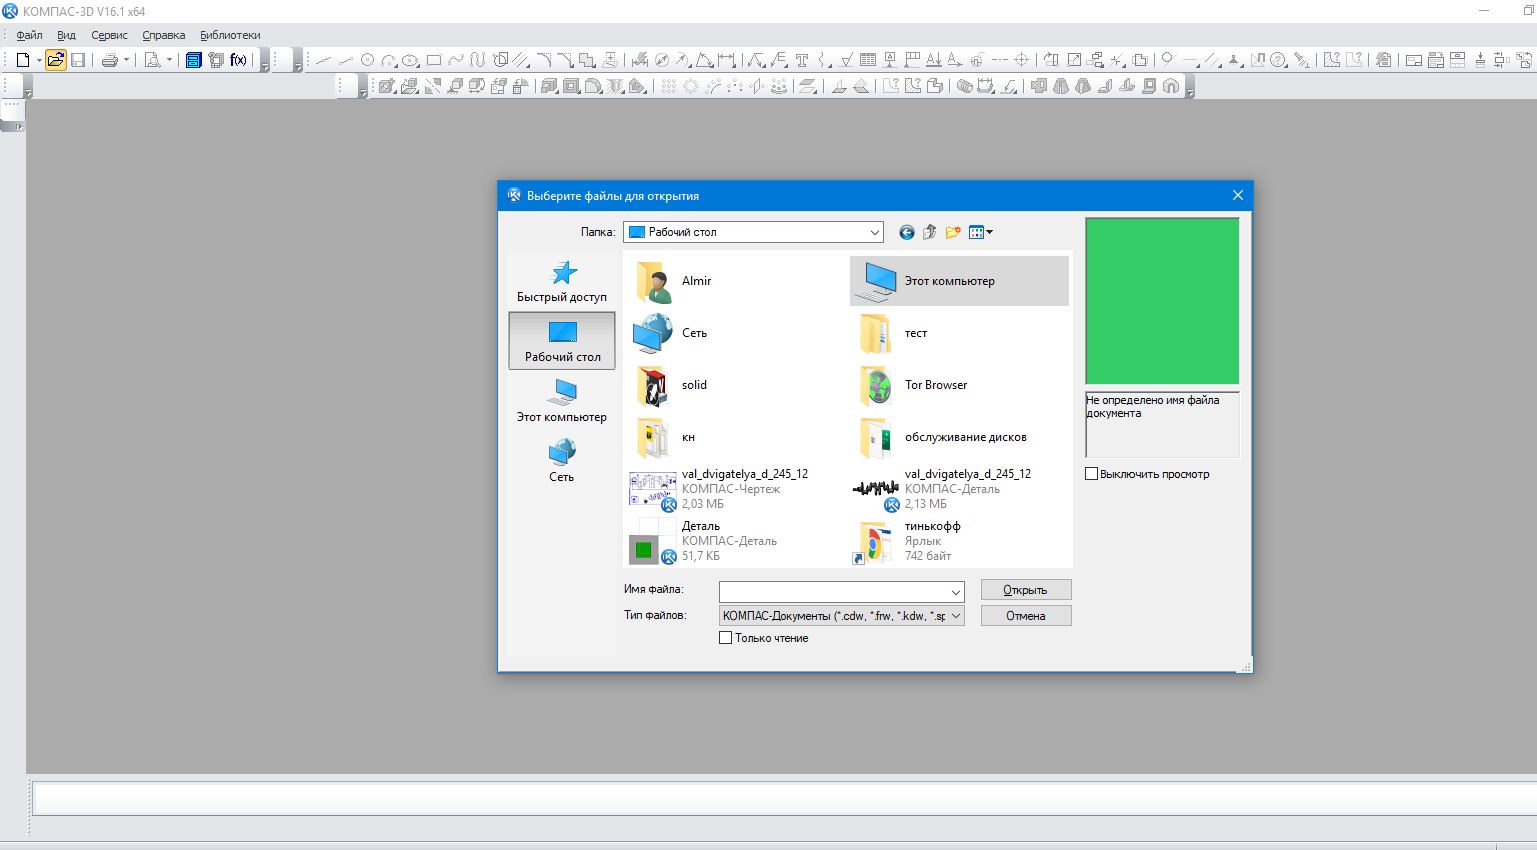Select the Text (T) tool icon

click(x=801, y=60)
